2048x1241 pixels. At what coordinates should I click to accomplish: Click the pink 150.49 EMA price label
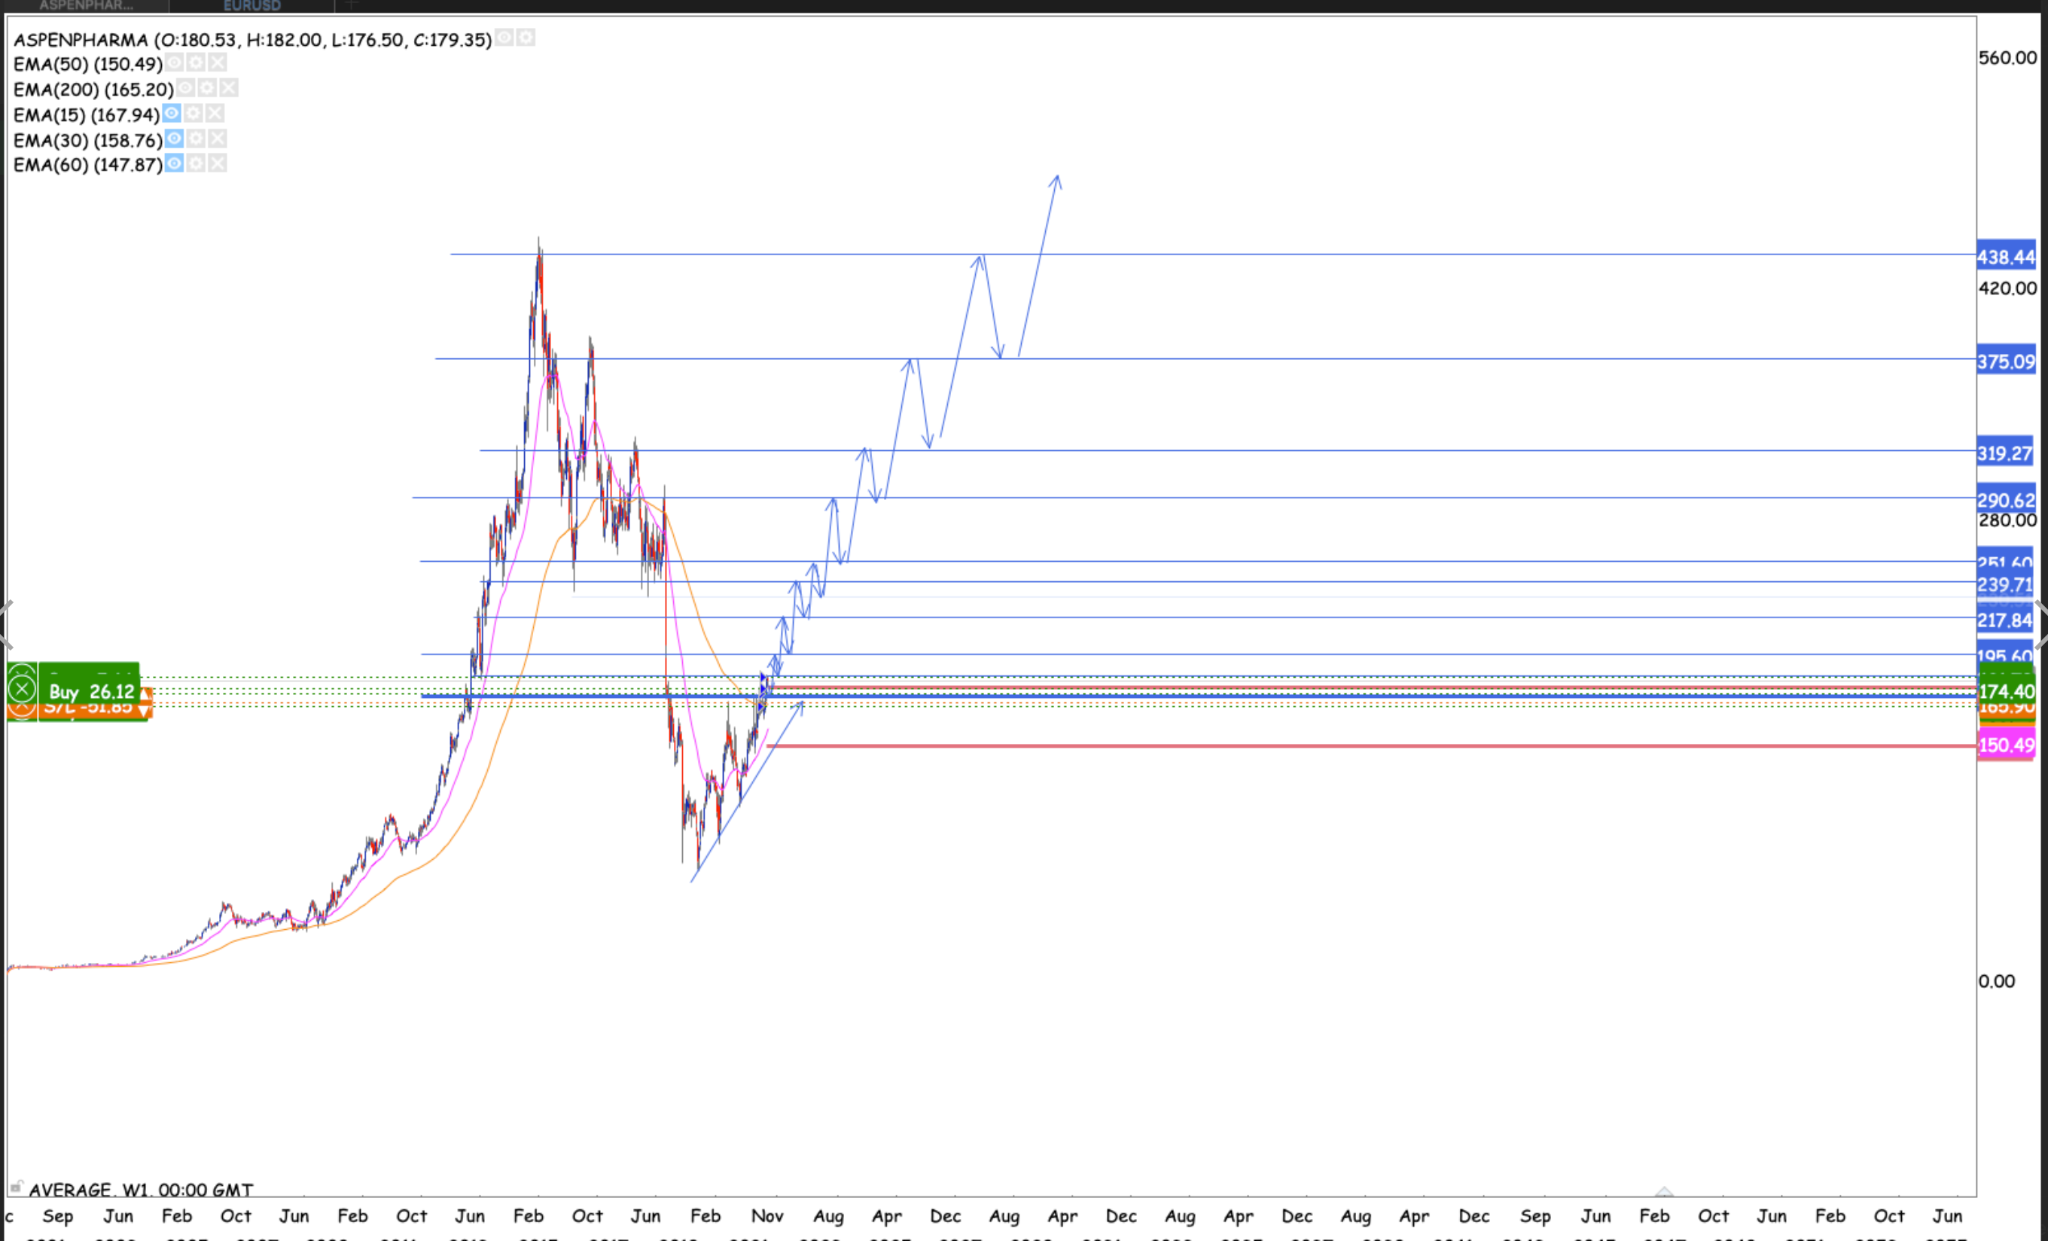[2005, 745]
